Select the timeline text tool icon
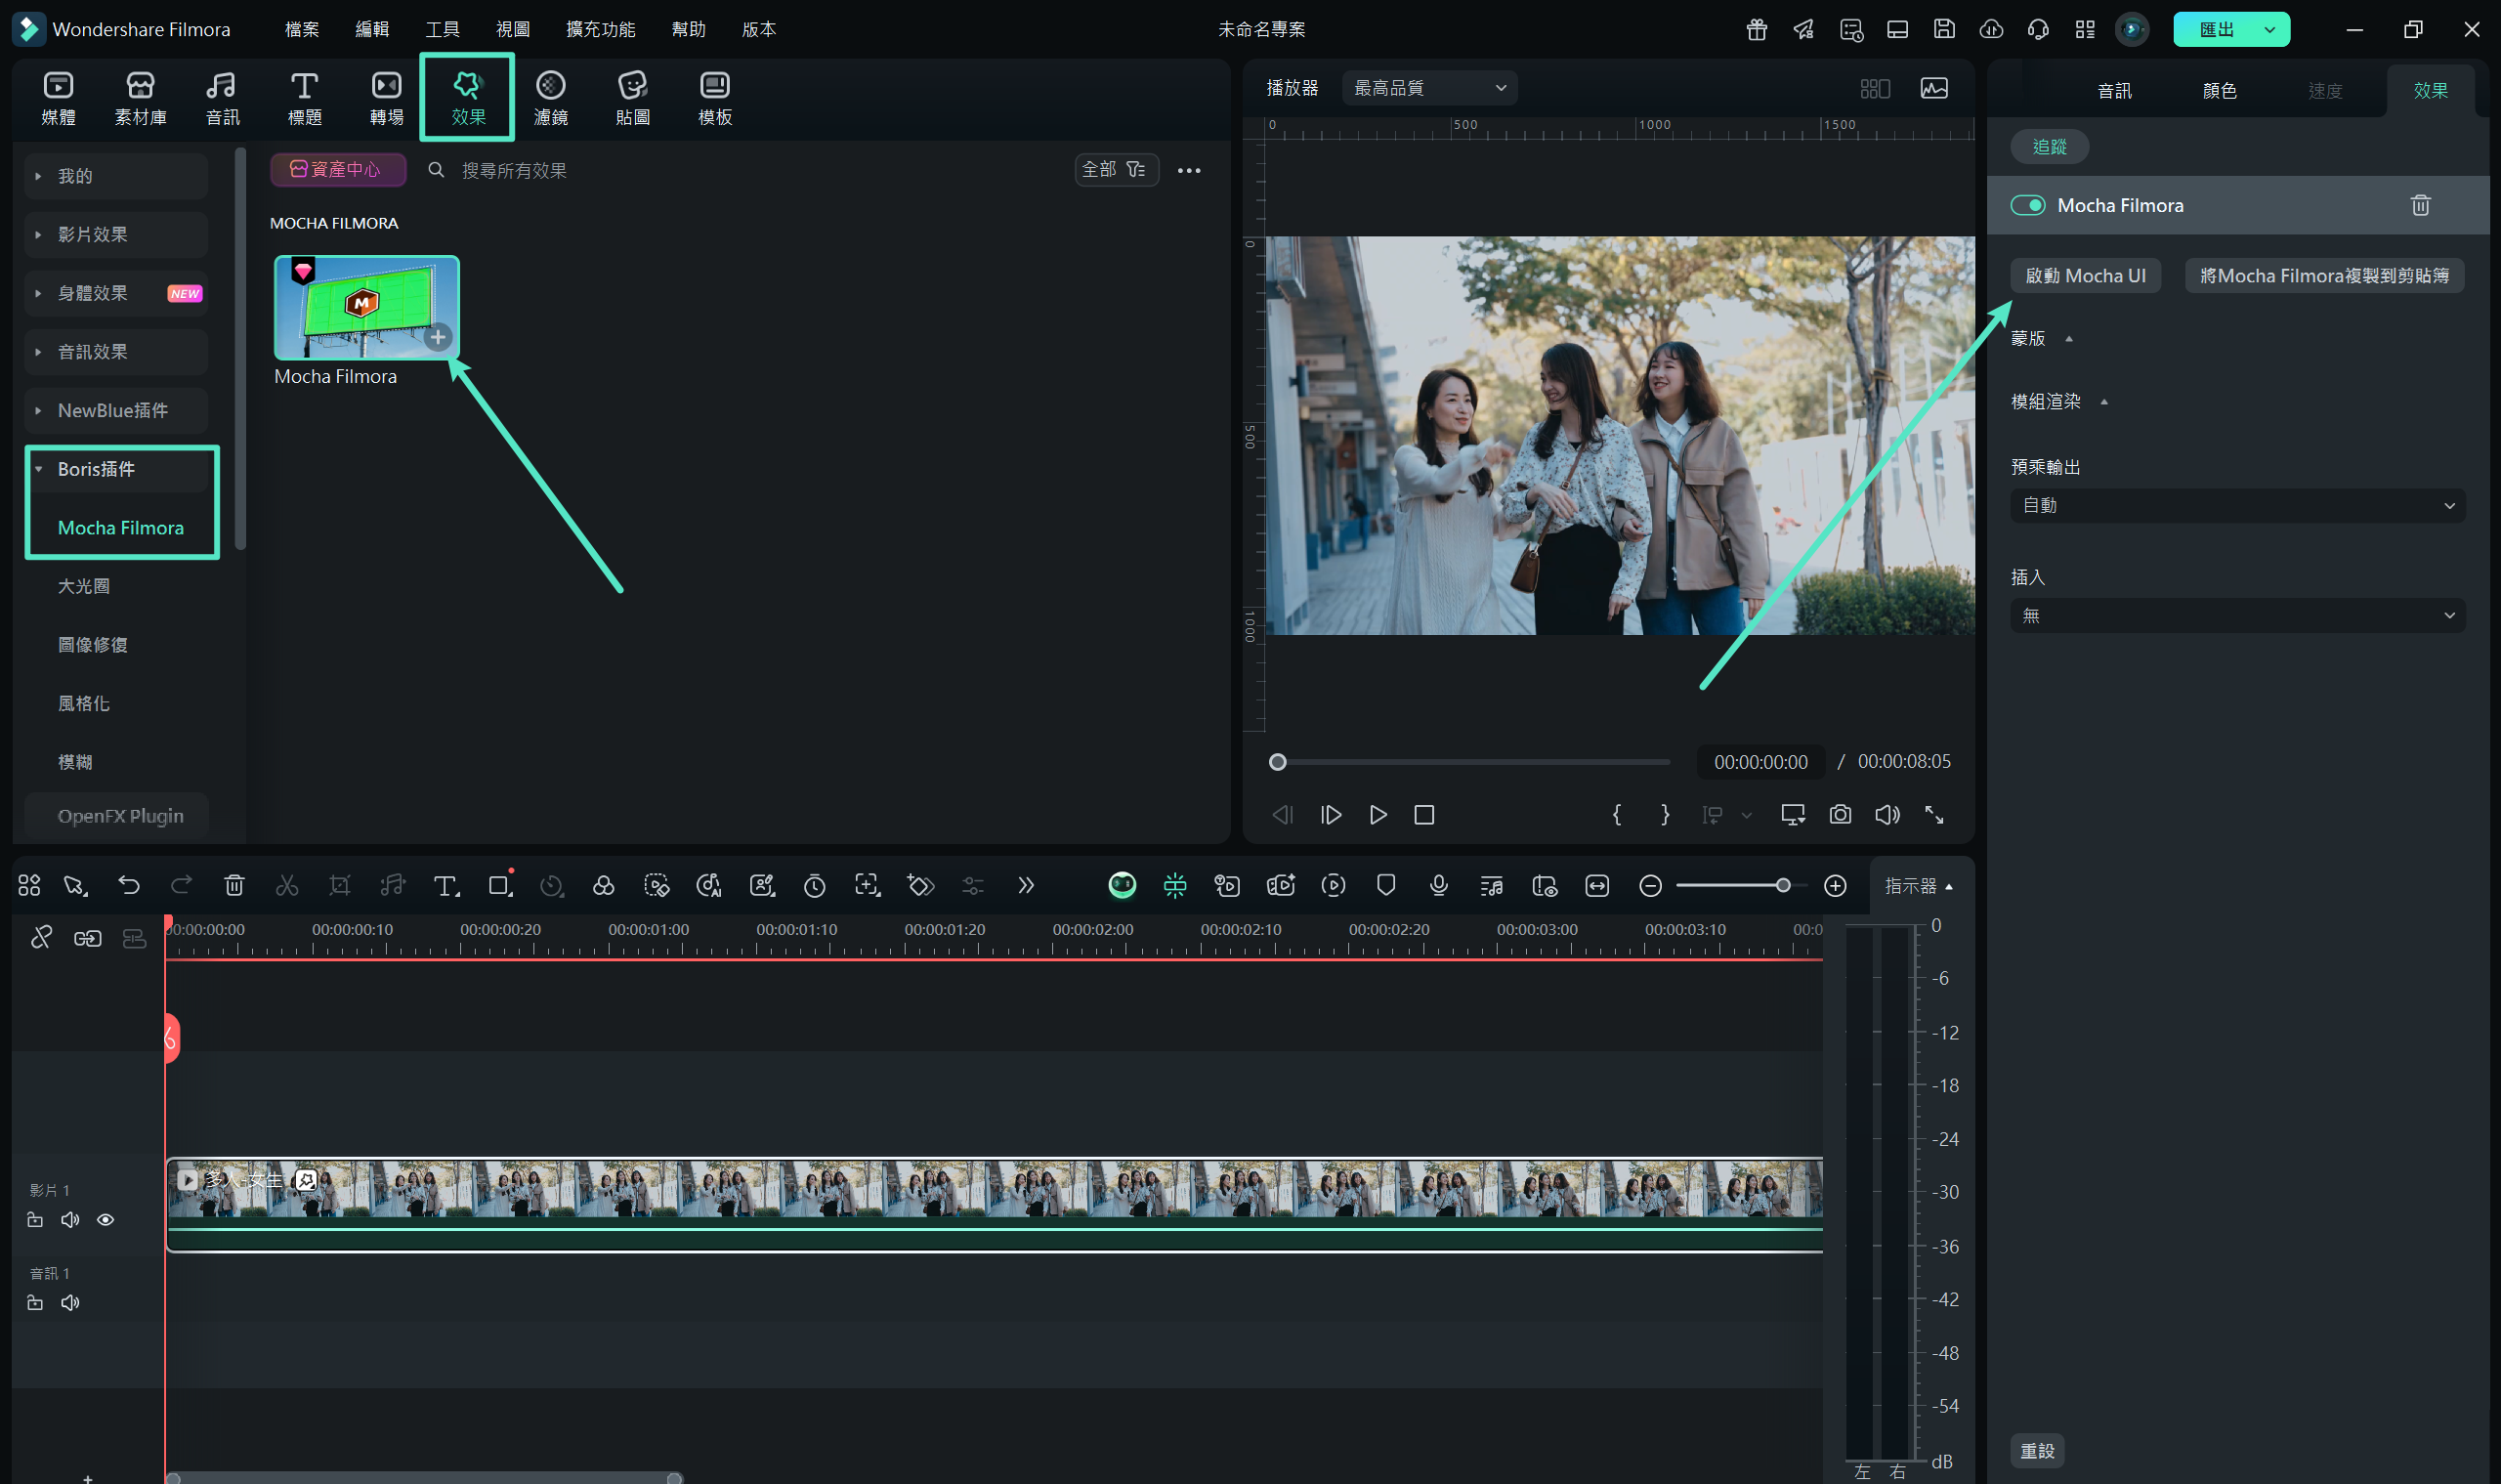 click(x=445, y=885)
